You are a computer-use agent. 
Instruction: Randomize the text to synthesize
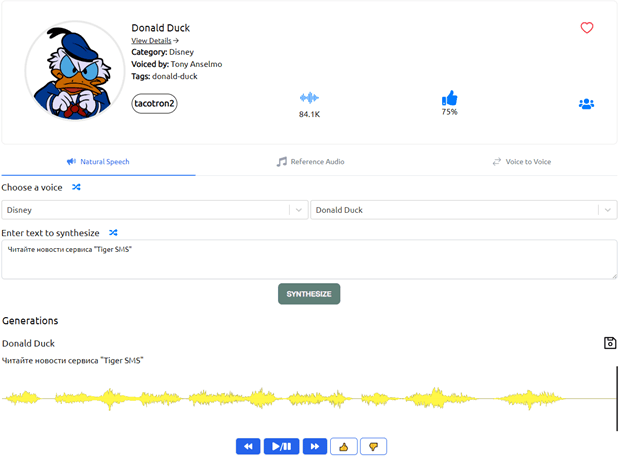click(x=113, y=232)
